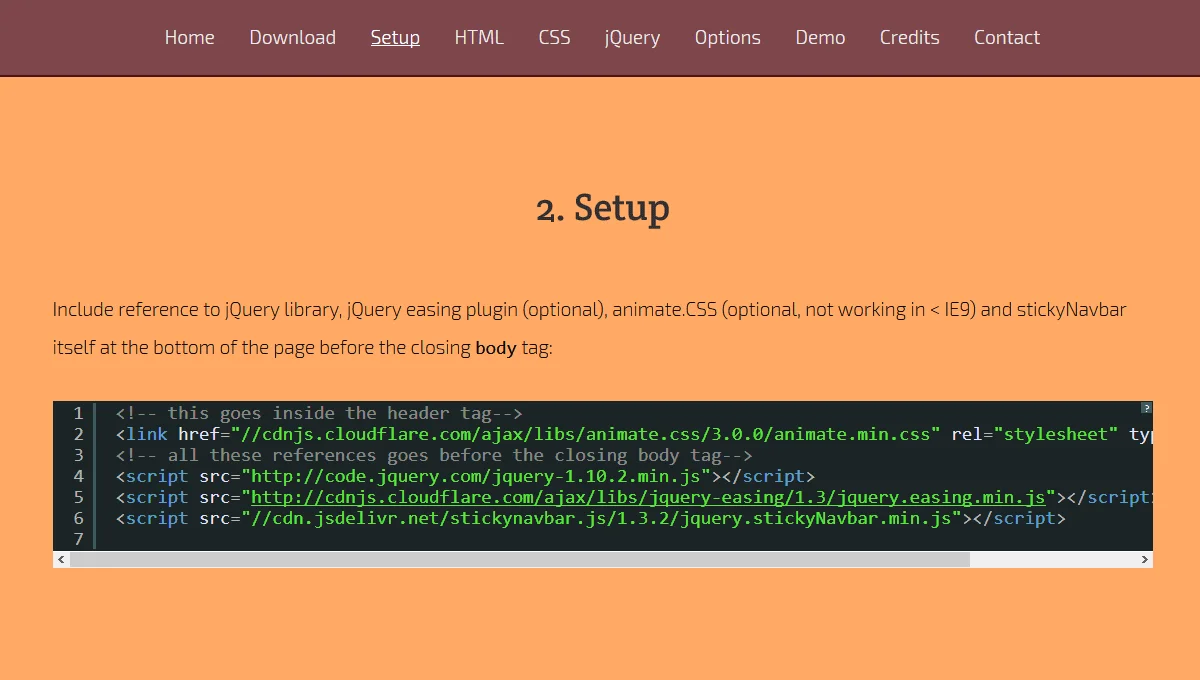Open the Download navigation item

tap(292, 37)
